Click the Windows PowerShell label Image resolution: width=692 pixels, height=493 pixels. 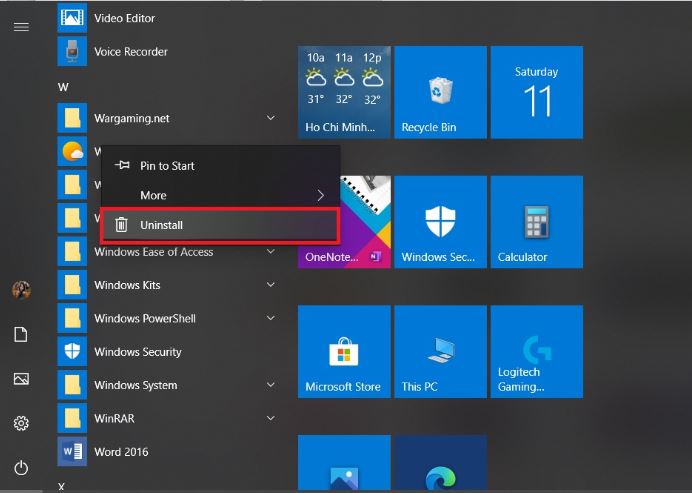coord(145,319)
